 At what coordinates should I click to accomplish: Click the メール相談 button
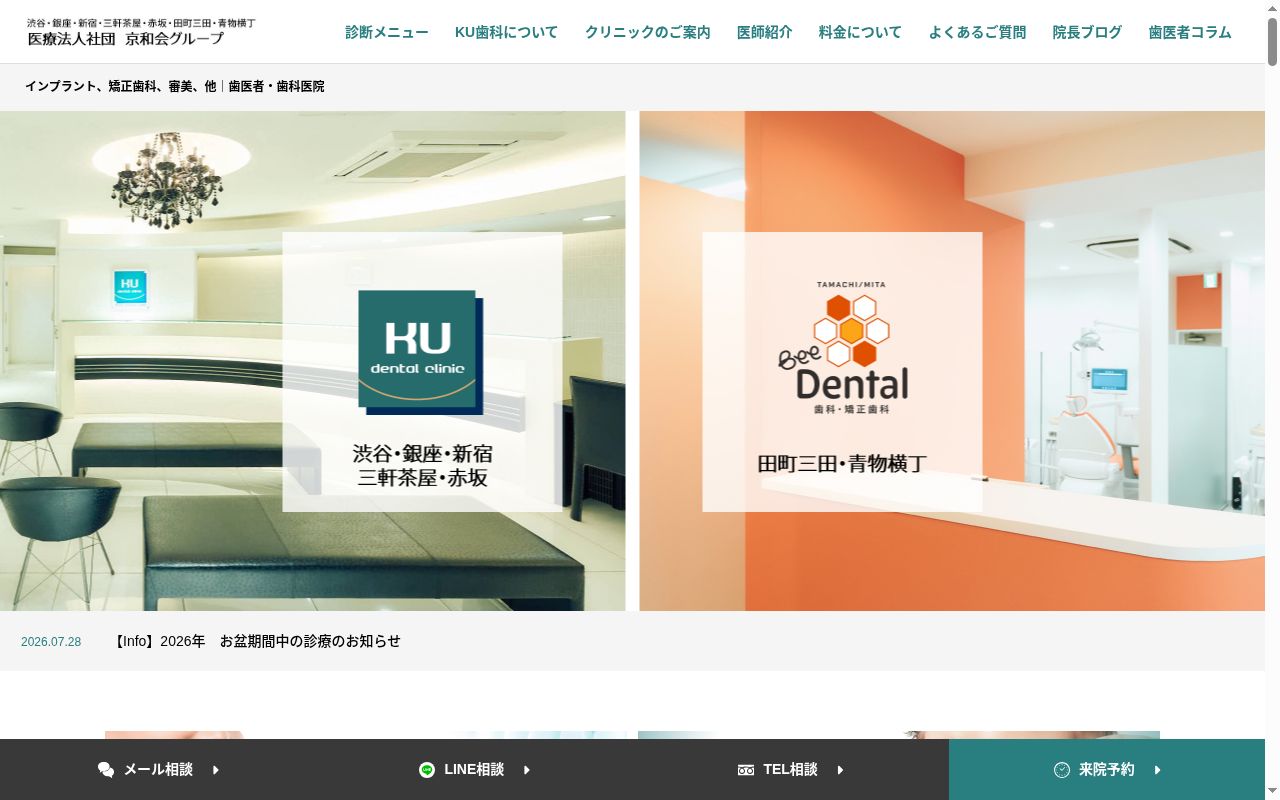click(158, 770)
